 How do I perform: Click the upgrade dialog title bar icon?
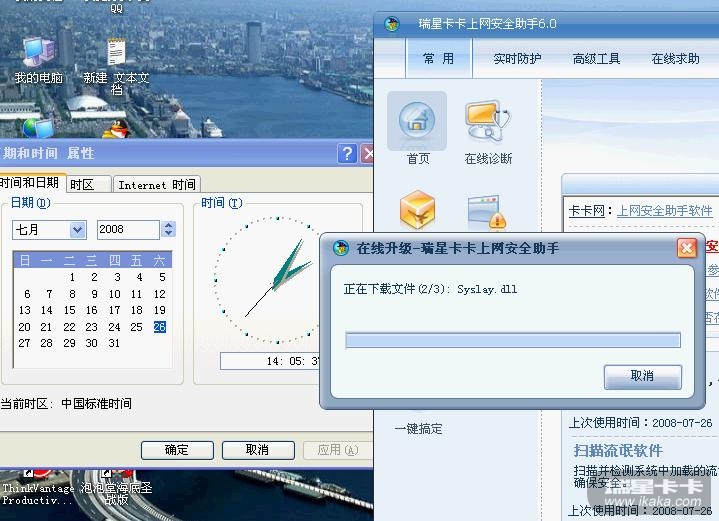[x=341, y=248]
